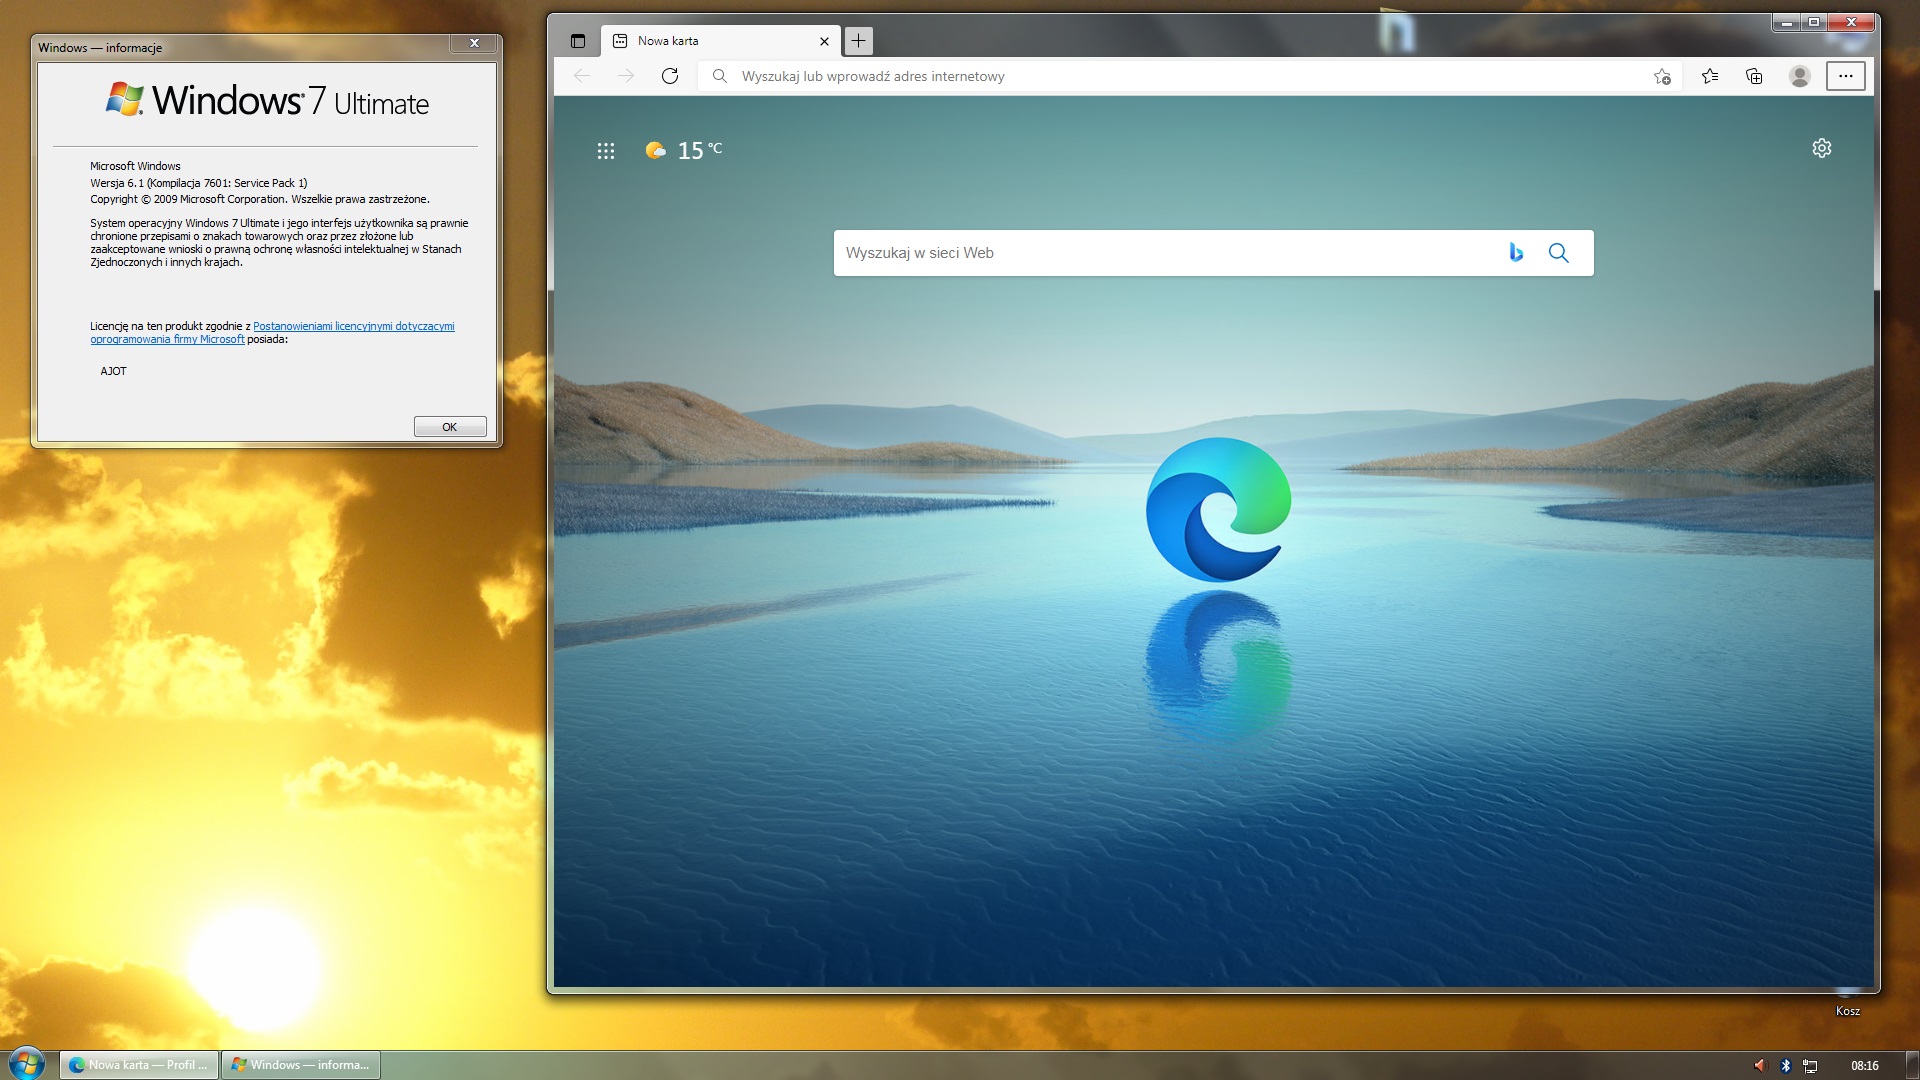The height and width of the screenshot is (1080, 1920).
Task: Open the Windows Start orb
Action: click(x=26, y=1063)
